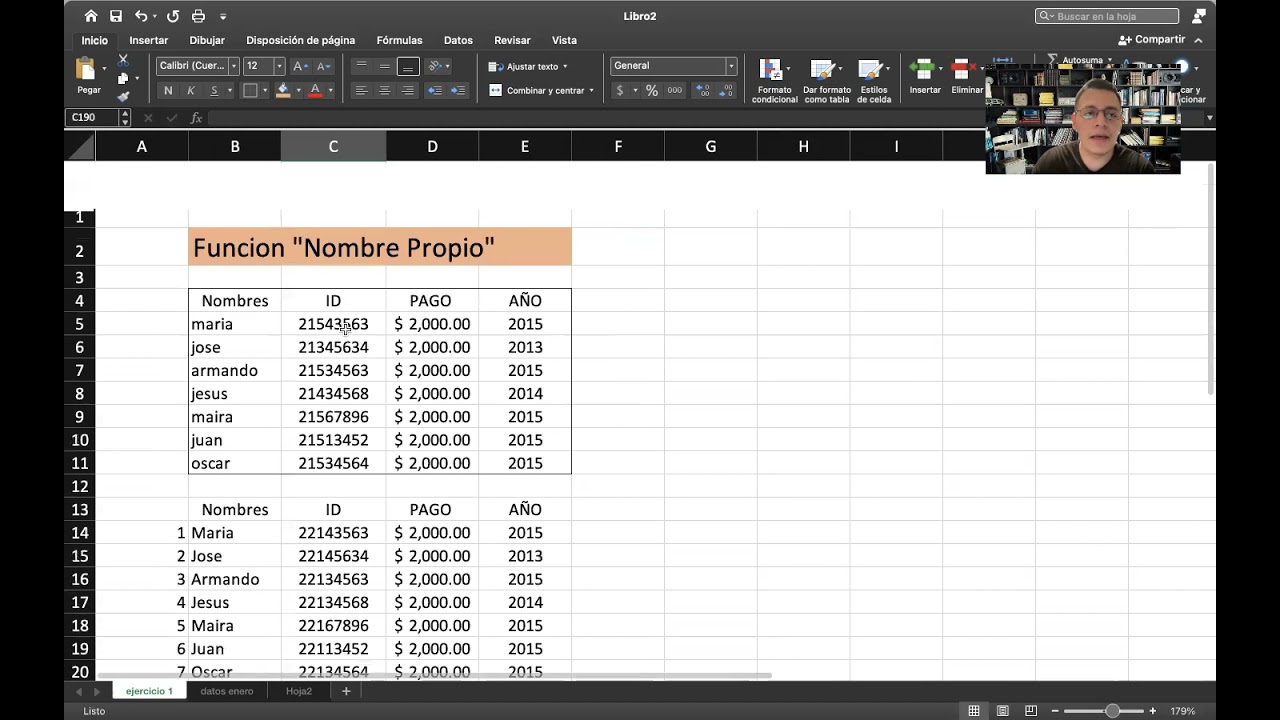This screenshot has height=720, width=1280.
Task: Open the Vista ribbon tab
Action: coord(564,40)
